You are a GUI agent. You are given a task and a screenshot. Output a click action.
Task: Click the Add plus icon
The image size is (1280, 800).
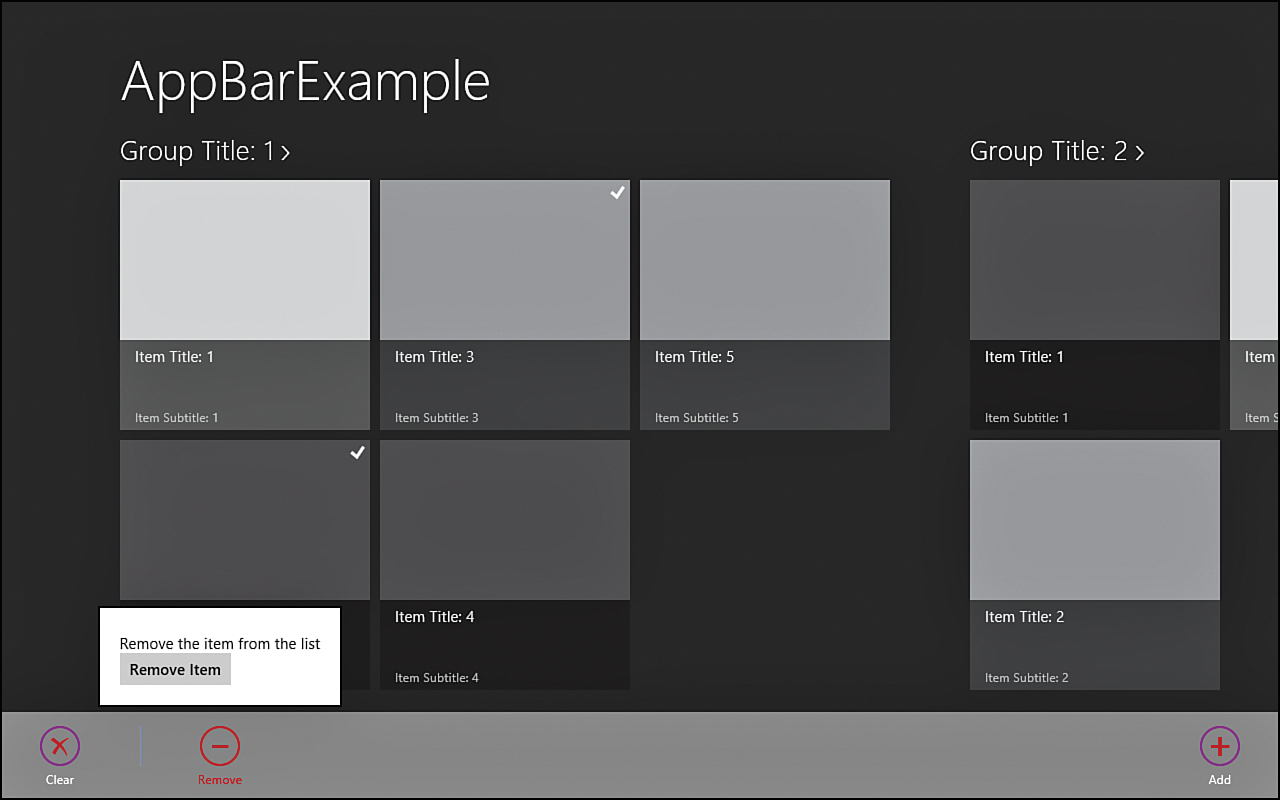[1220, 746]
